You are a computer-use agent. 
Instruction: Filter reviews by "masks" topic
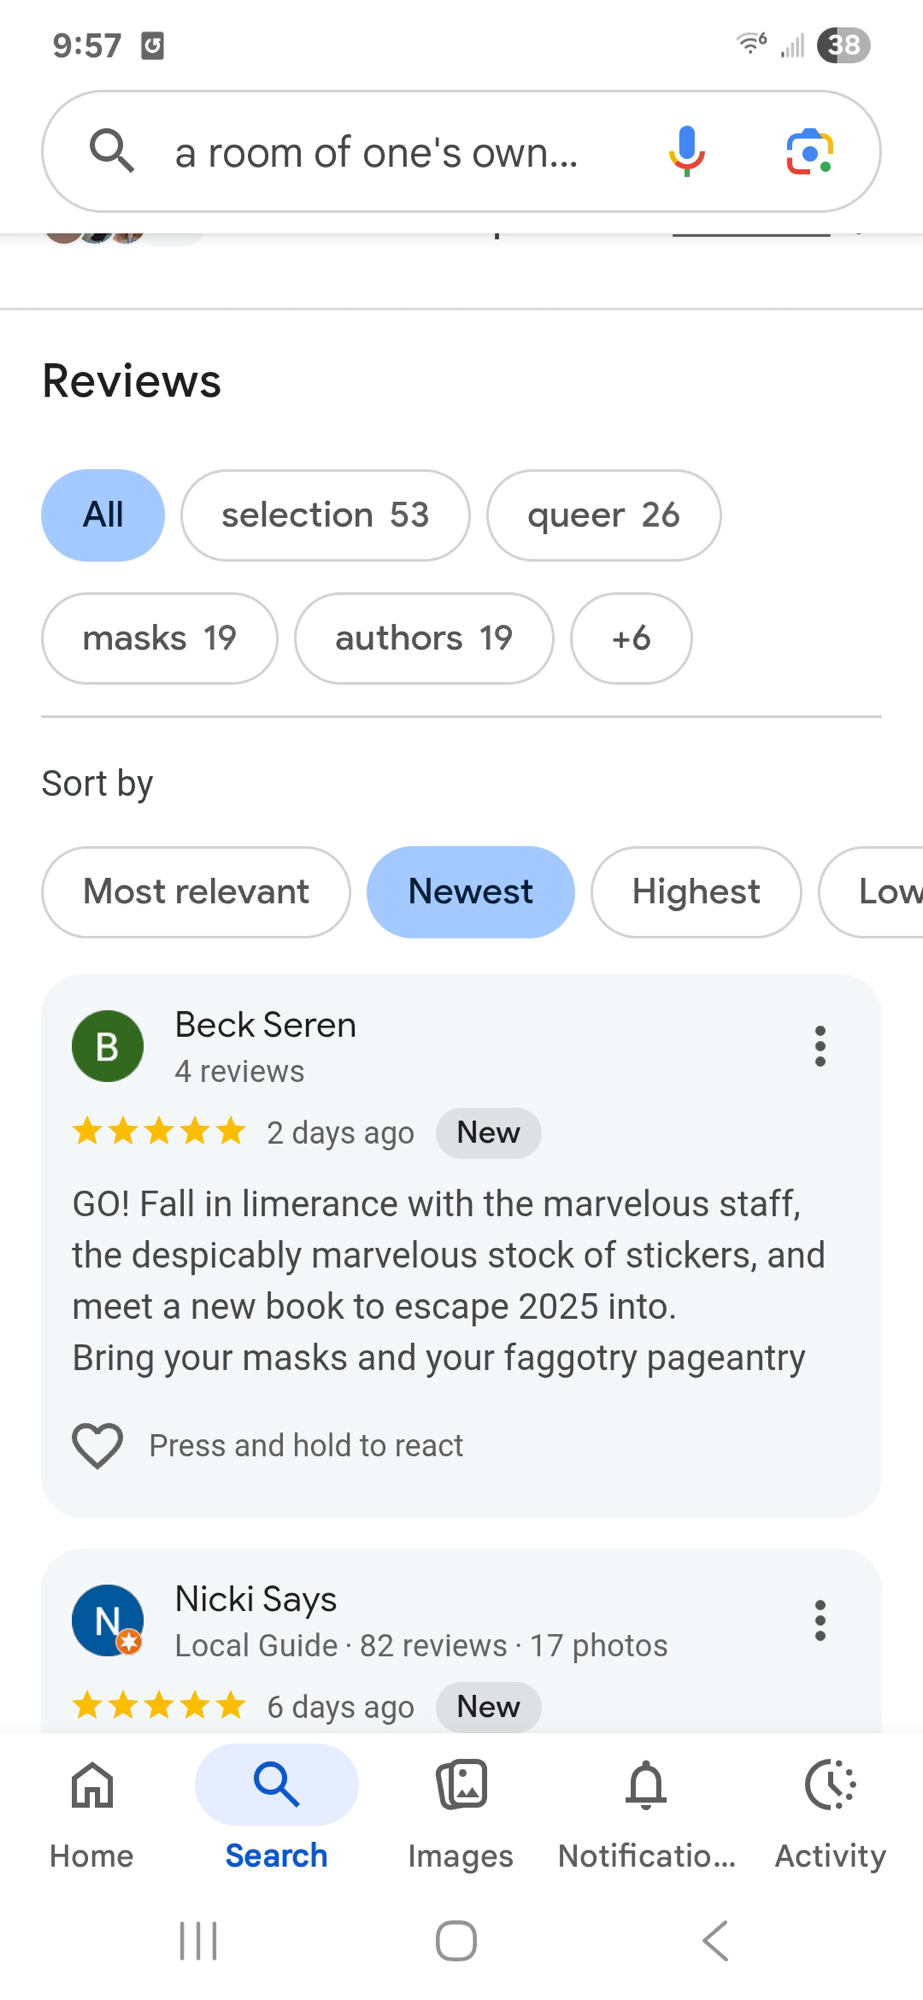[159, 638]
